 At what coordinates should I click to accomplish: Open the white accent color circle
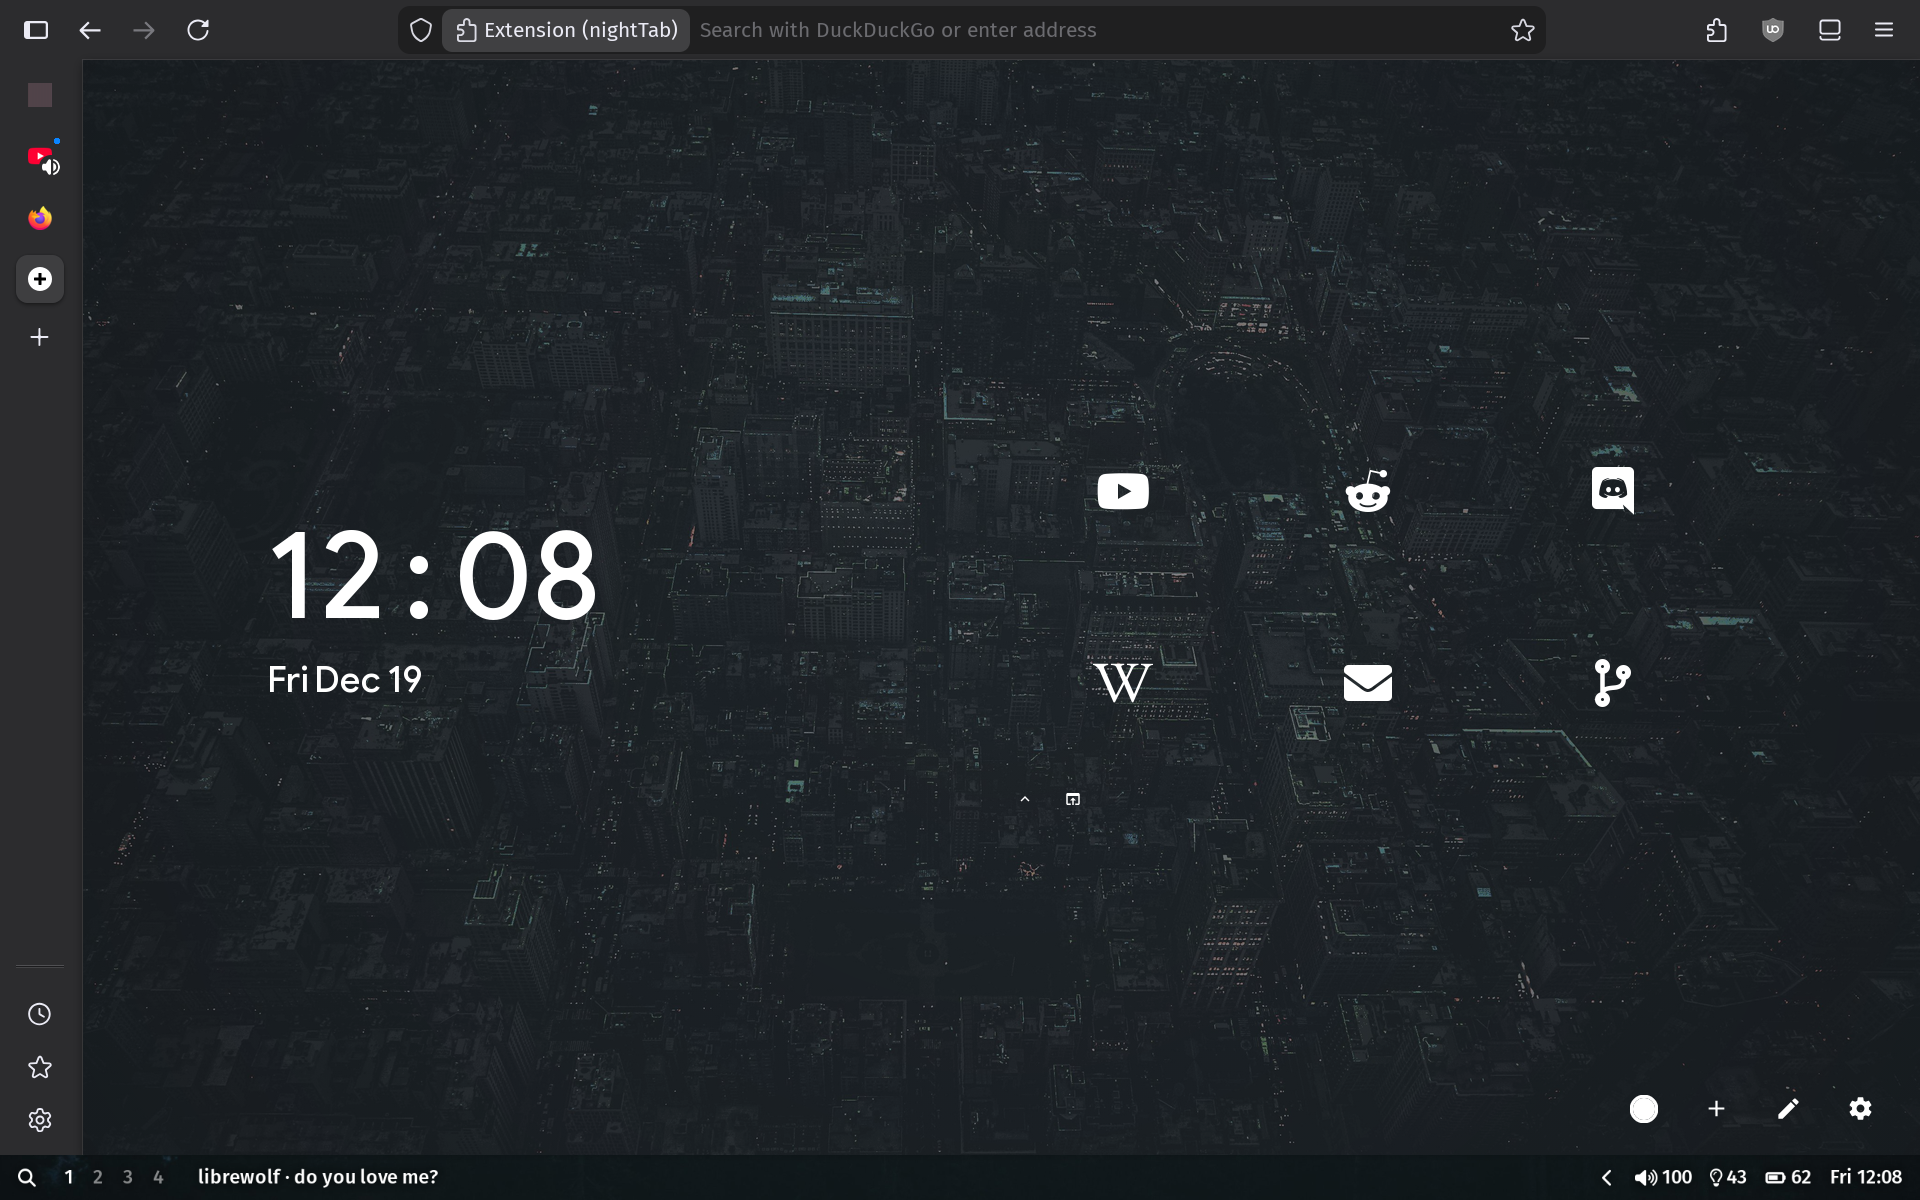(x=1644, y=1109)
